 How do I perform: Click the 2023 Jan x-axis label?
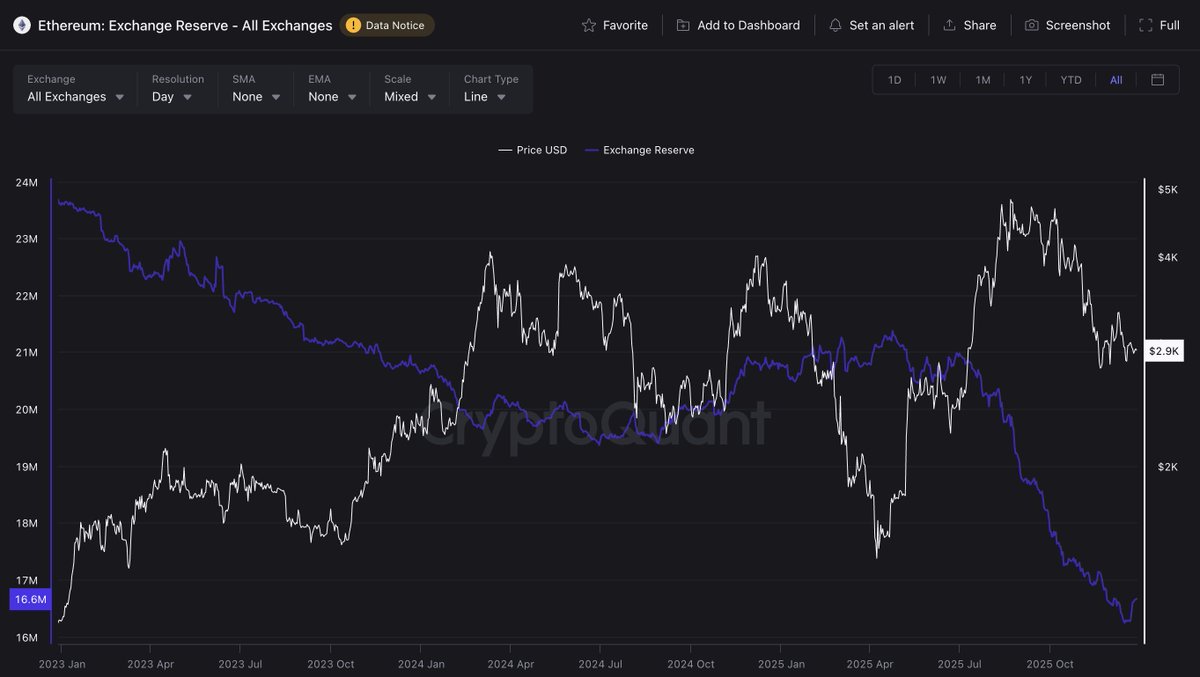[62, 664]
